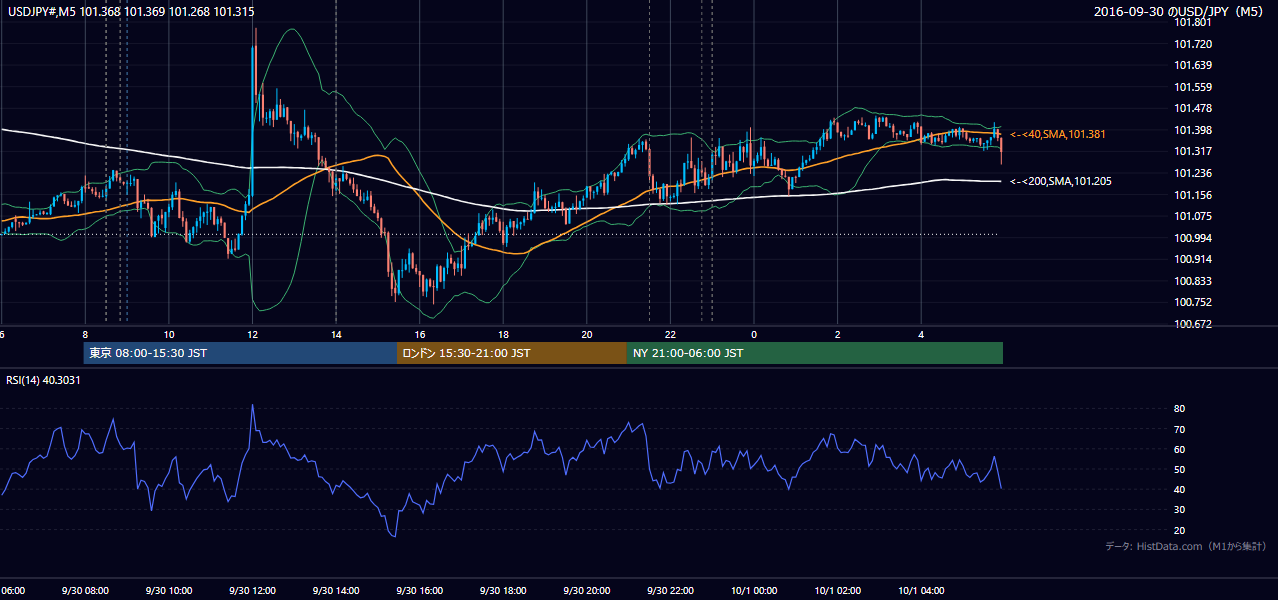The width and height of the screenshot is (1278, 600).
Task: Click price axis value 101.559
Action: (1193, 87)
